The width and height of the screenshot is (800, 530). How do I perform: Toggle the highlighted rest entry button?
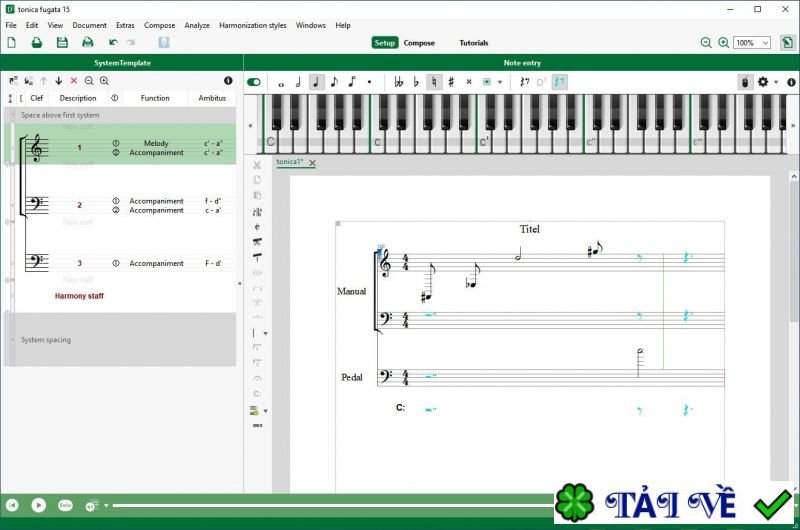click(559, 82)
